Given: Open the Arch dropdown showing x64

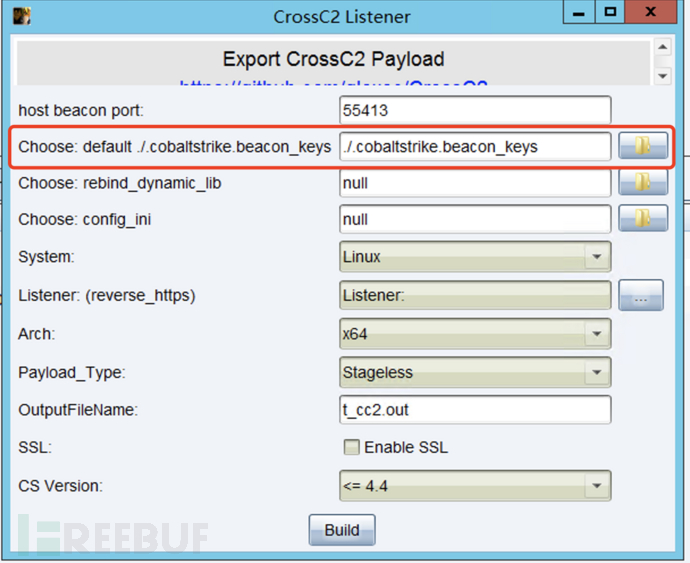Looking at the screenshot, I should [x=475, y=334].
